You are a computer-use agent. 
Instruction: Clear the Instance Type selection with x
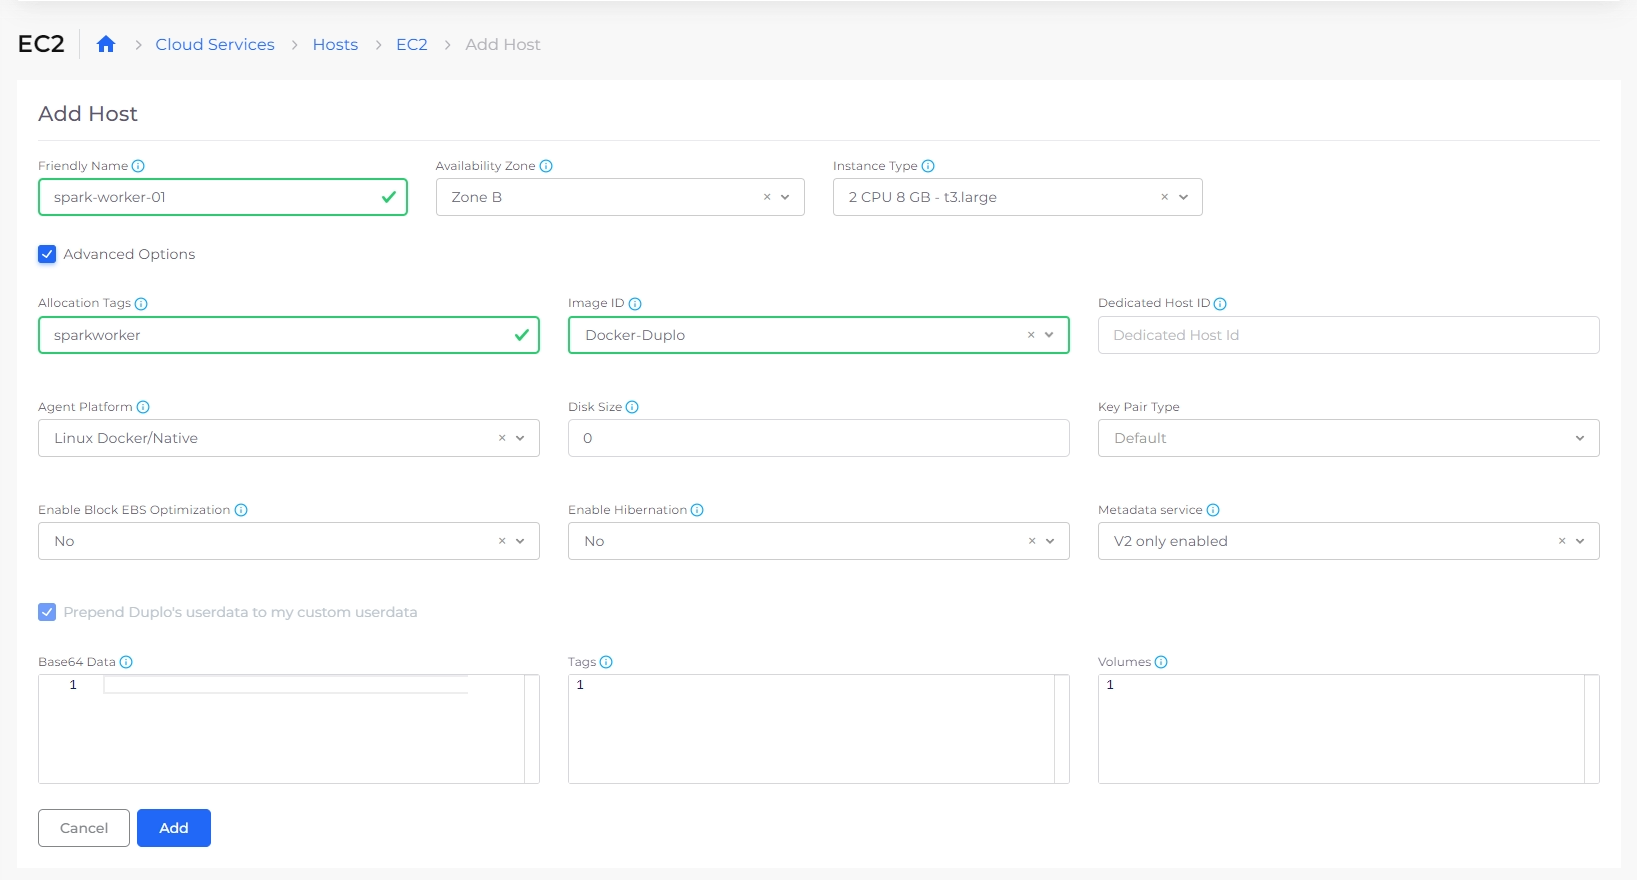(x=1164, y=197)
